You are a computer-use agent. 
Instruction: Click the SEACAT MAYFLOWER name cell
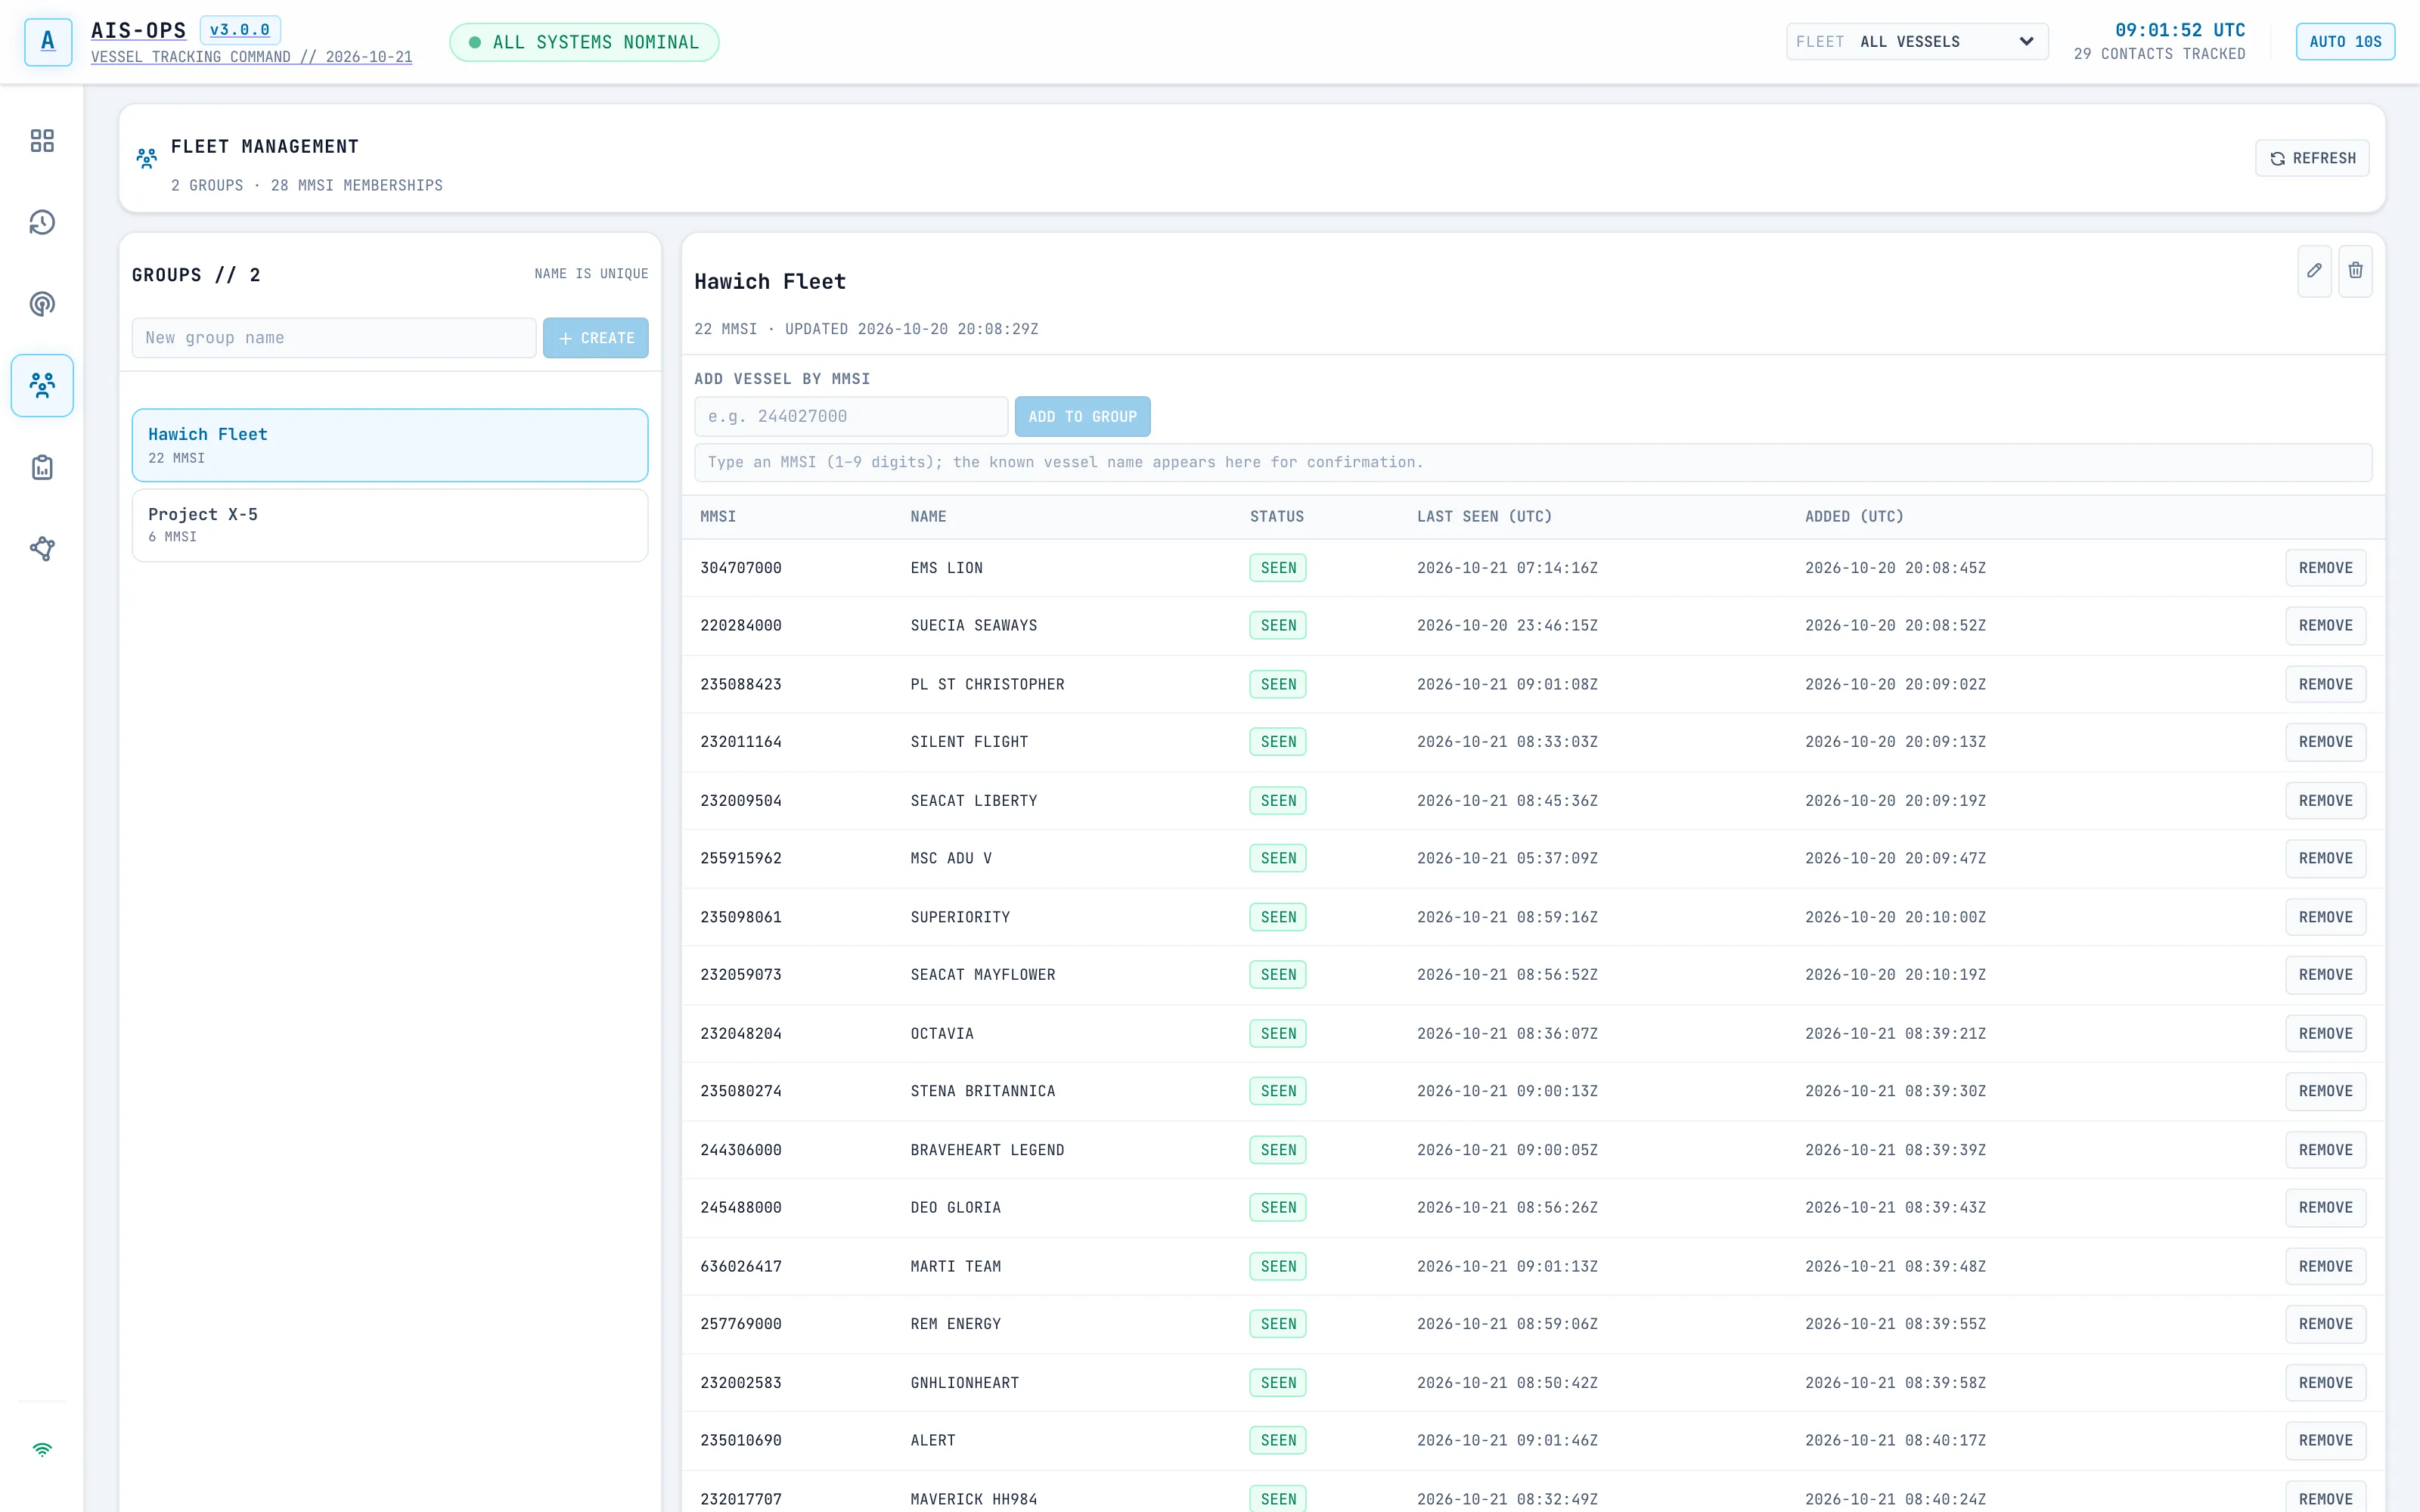[x=983, y=975]
